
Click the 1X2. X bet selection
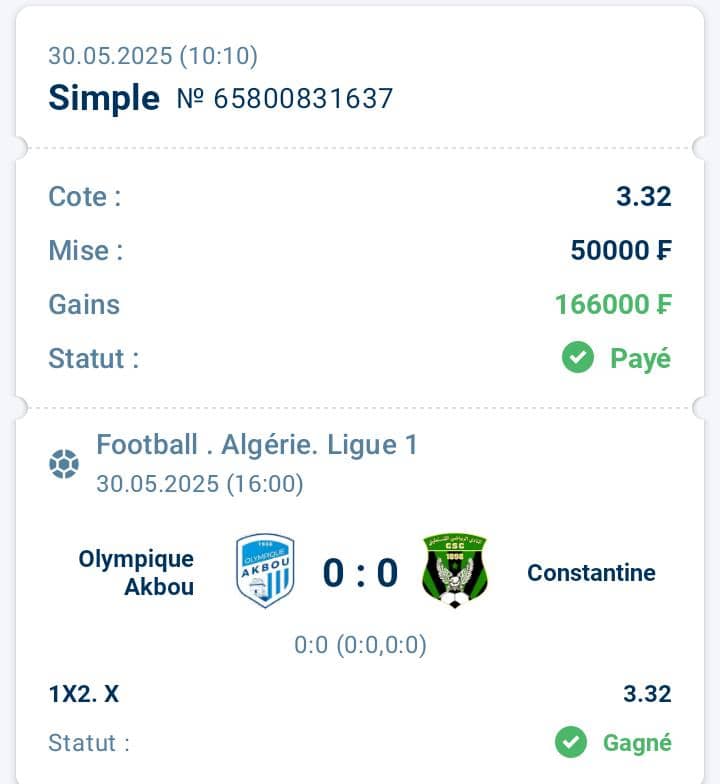point(84,694)
